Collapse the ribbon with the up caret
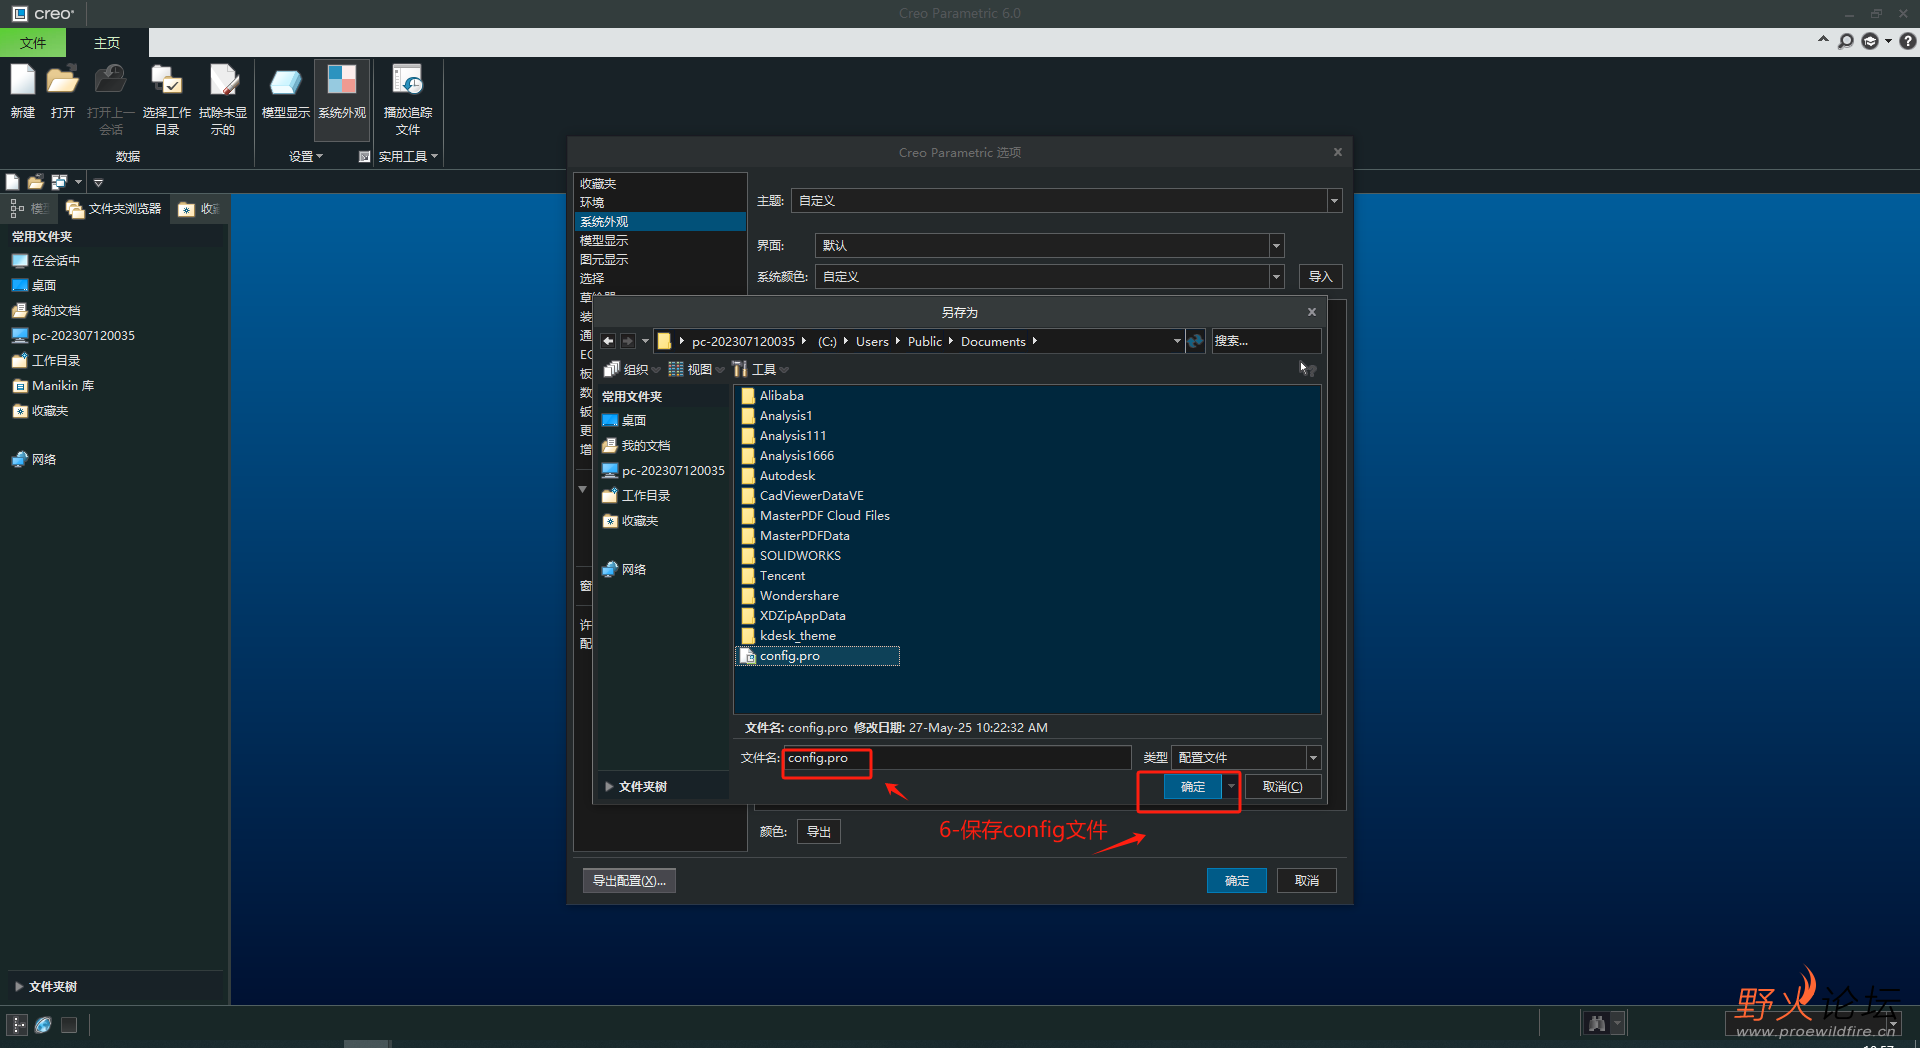The height and width of the screenshot is (1048, 1920). 1823,40
